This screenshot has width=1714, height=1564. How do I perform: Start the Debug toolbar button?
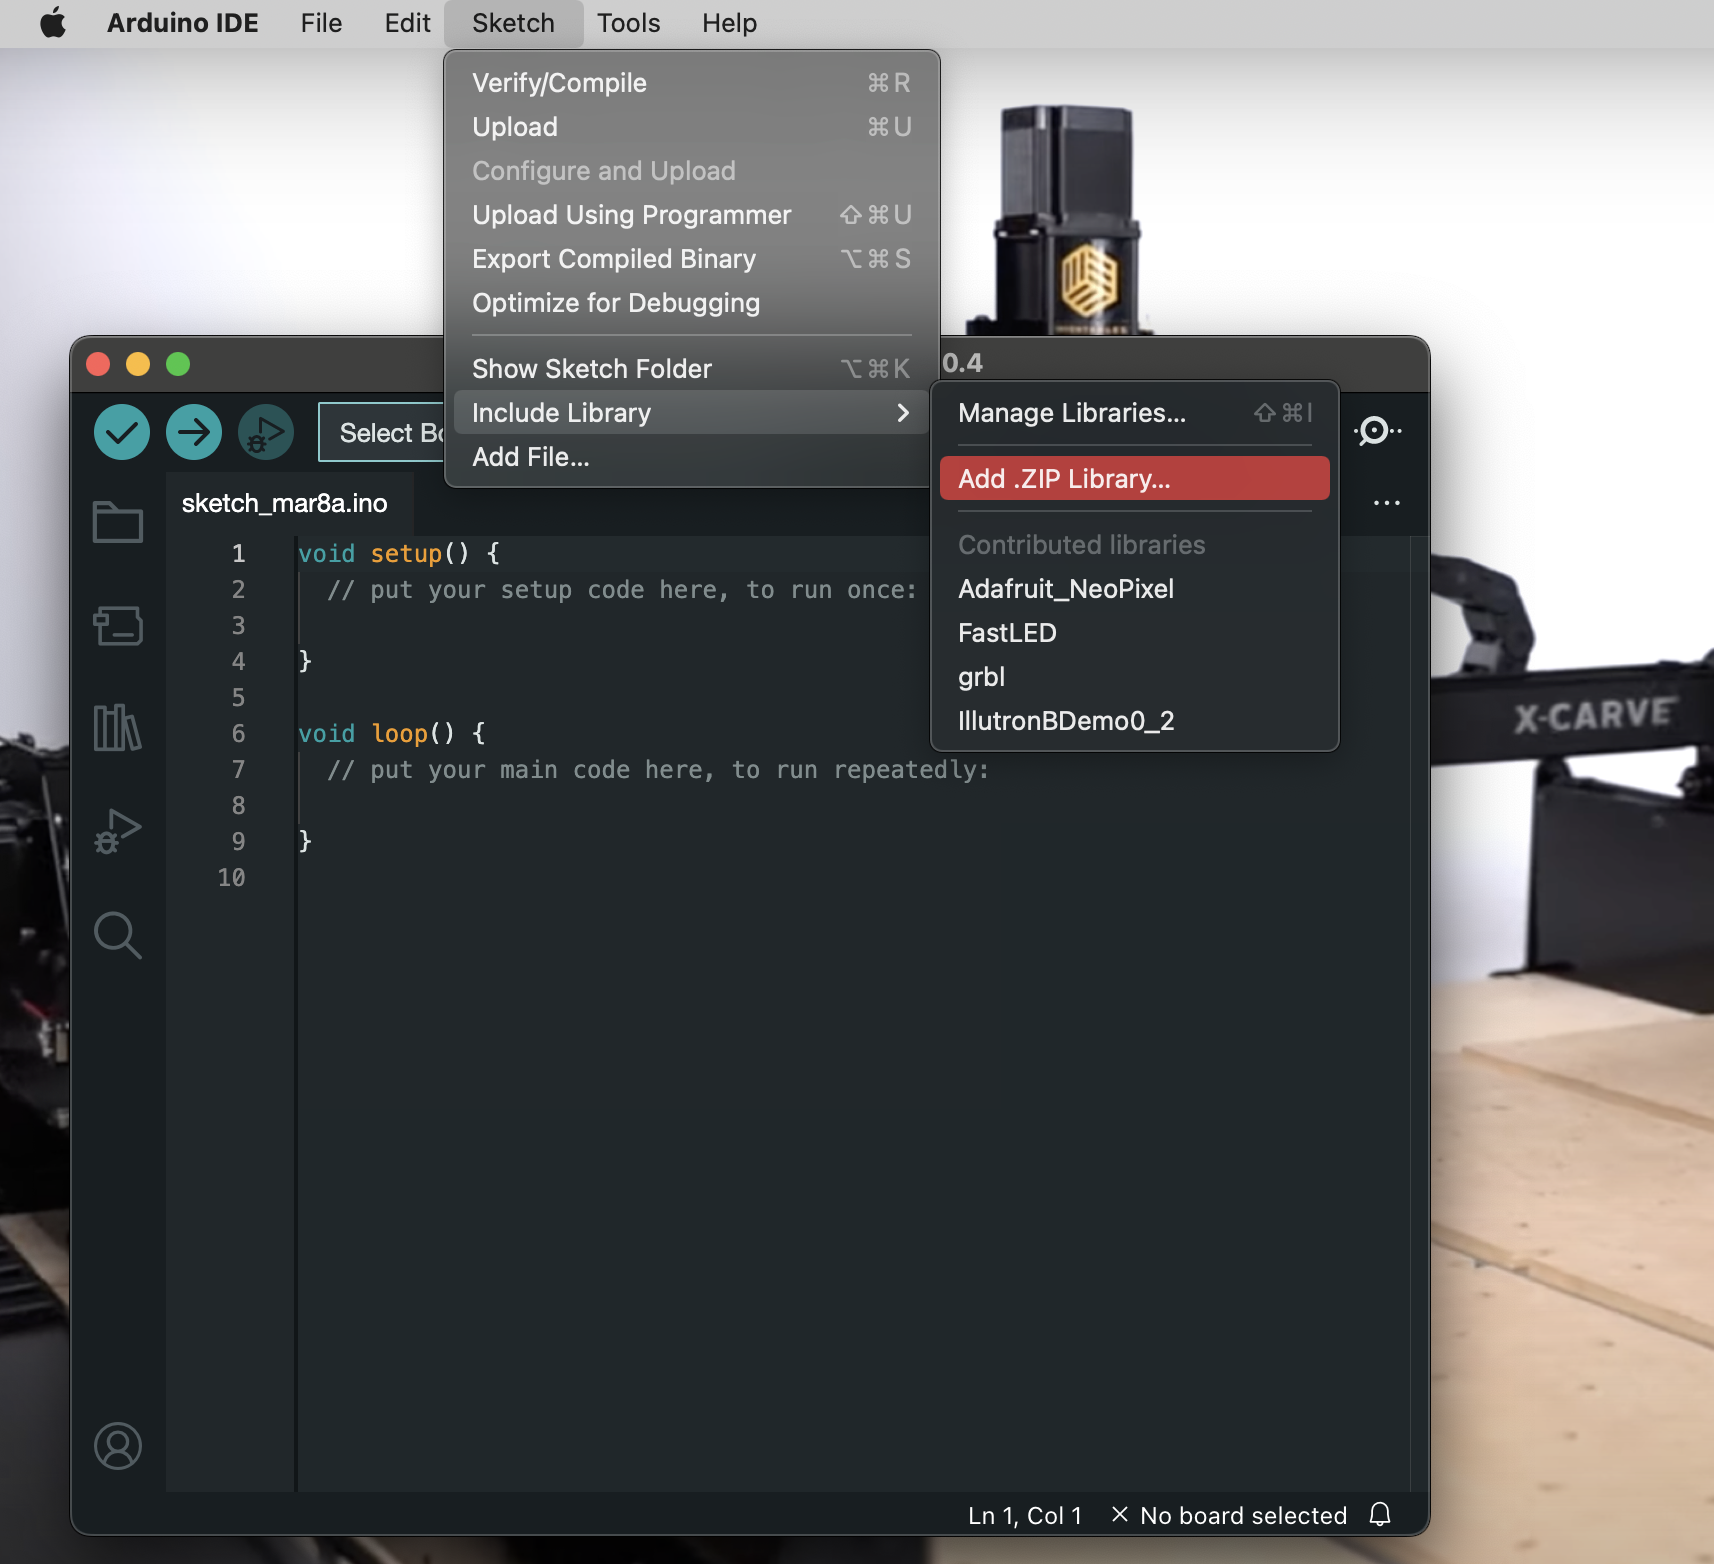(266, 432)
